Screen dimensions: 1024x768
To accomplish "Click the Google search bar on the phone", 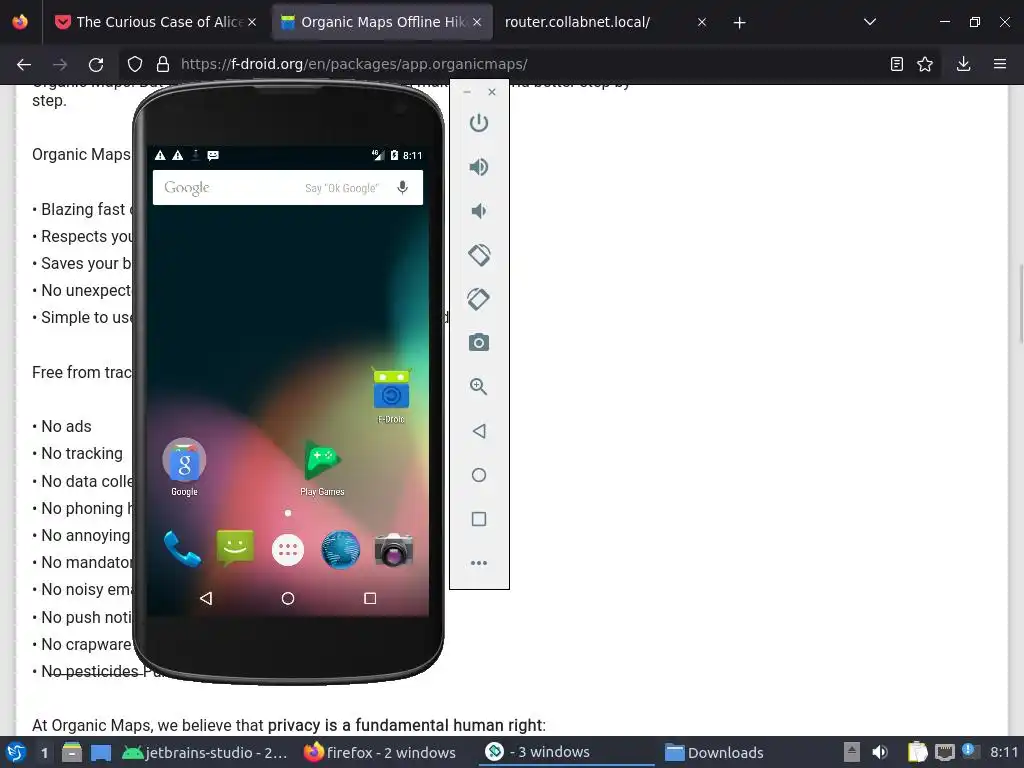I will 288,188.
